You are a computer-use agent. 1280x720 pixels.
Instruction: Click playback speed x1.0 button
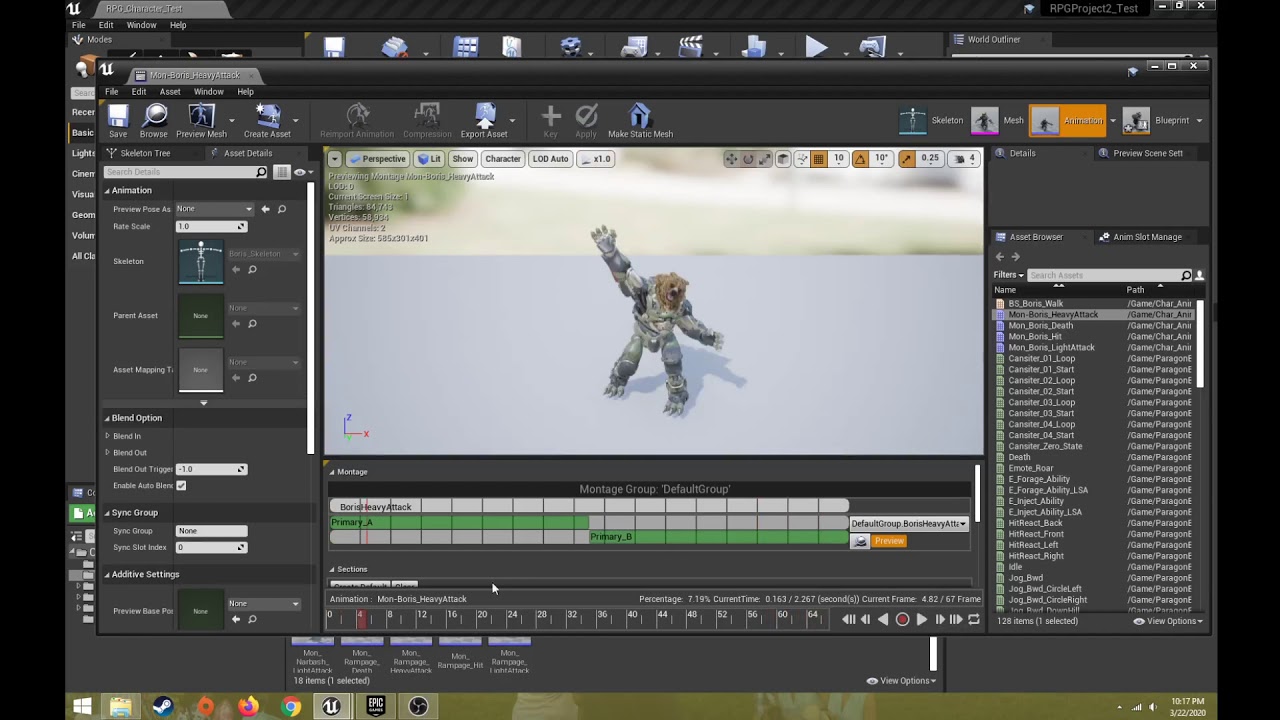click(596, 159)
